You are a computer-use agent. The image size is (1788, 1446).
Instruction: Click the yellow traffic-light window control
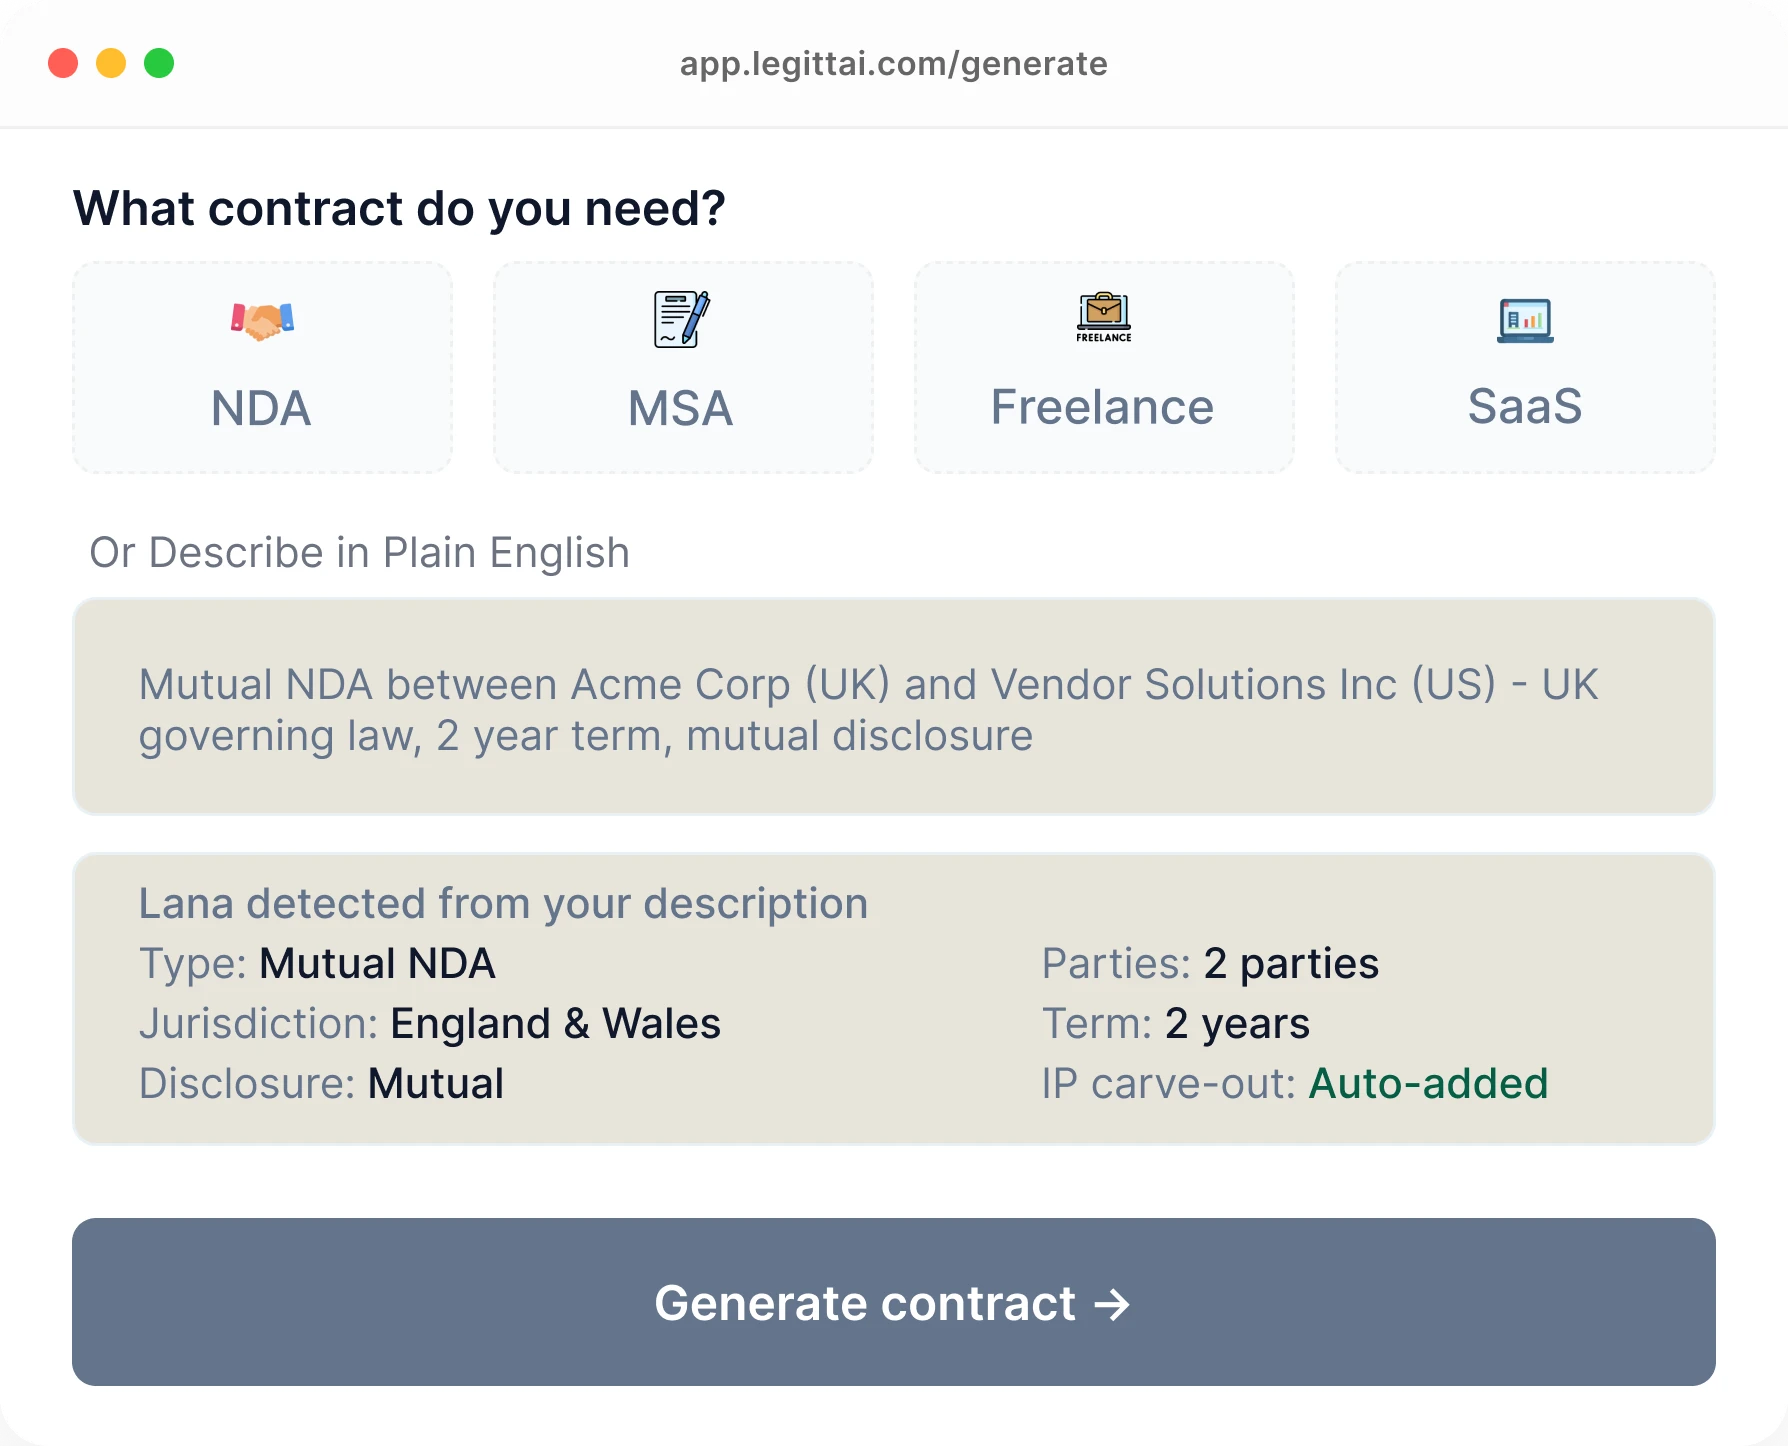click(111, 63)
